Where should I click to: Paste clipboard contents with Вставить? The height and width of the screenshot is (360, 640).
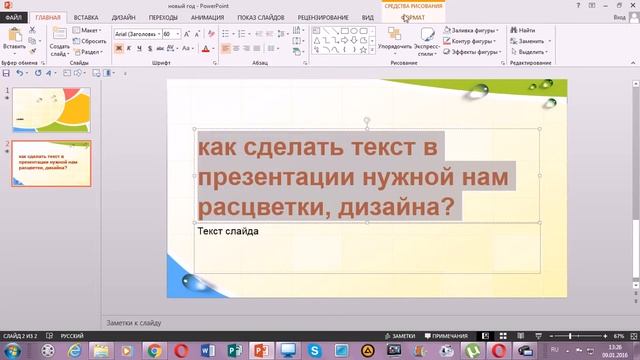(x=14, y=39)
